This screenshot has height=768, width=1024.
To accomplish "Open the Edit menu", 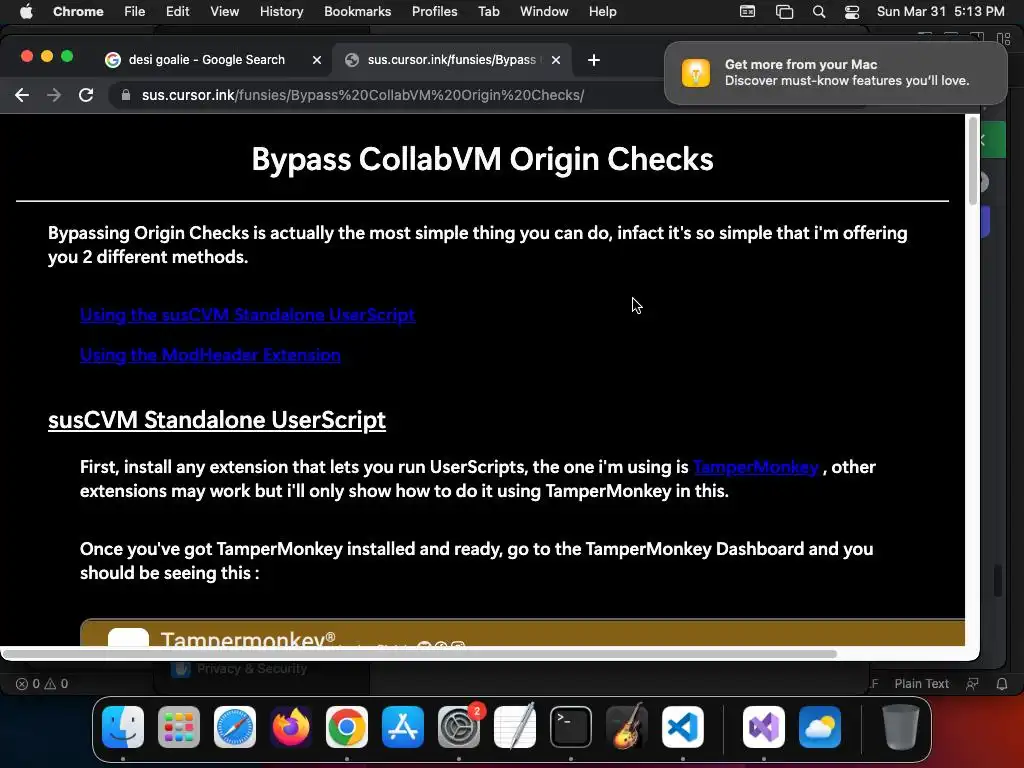I will (177, 12).
